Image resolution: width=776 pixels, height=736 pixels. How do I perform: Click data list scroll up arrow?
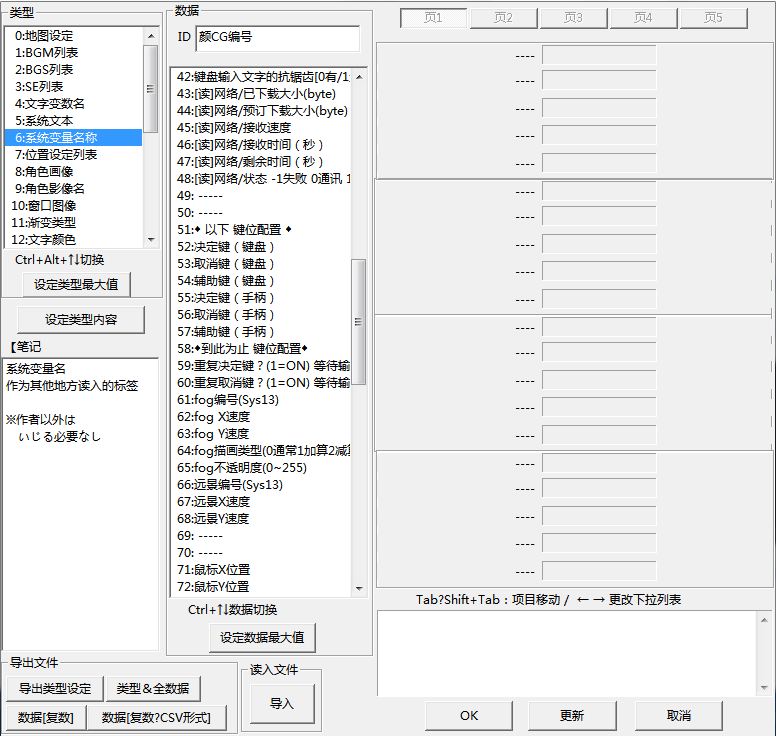tap(359, 77)
